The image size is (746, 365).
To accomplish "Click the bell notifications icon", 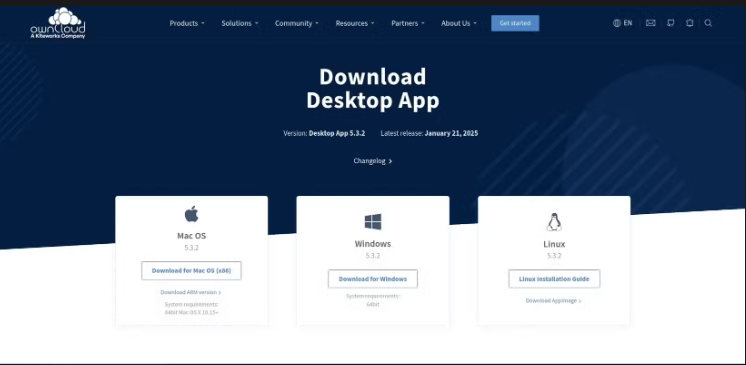I will point(689,23).
